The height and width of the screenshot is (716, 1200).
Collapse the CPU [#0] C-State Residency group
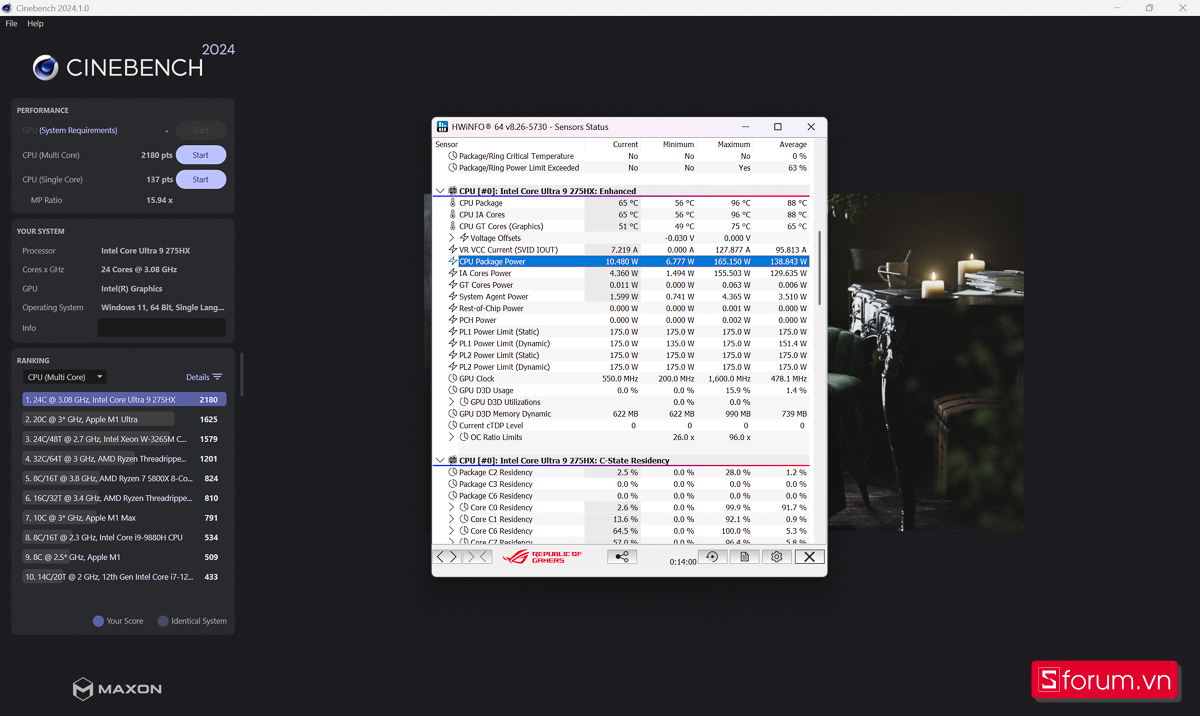point(440,461)
